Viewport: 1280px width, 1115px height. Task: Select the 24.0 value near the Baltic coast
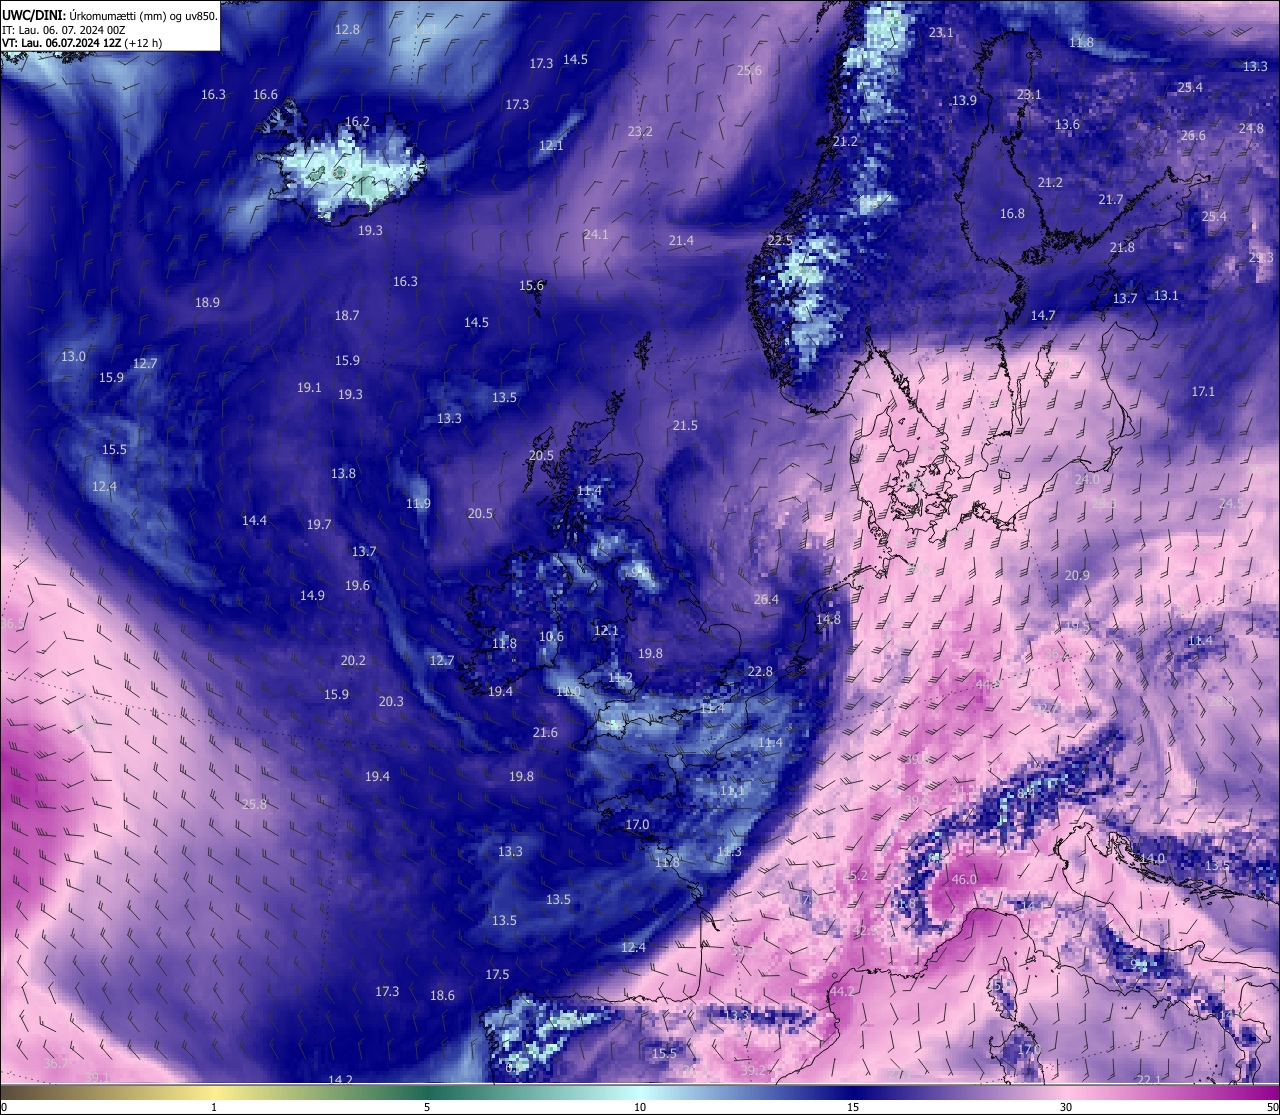pyautogui.click(x=1087, y=480)
